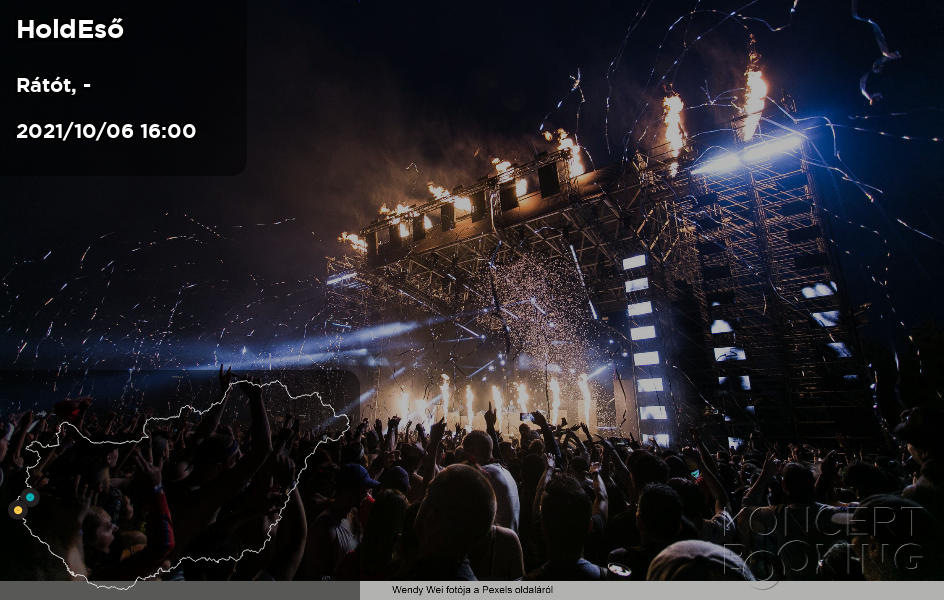
Task: Click the large circle in Booking logo
Action: pos(763,568)
